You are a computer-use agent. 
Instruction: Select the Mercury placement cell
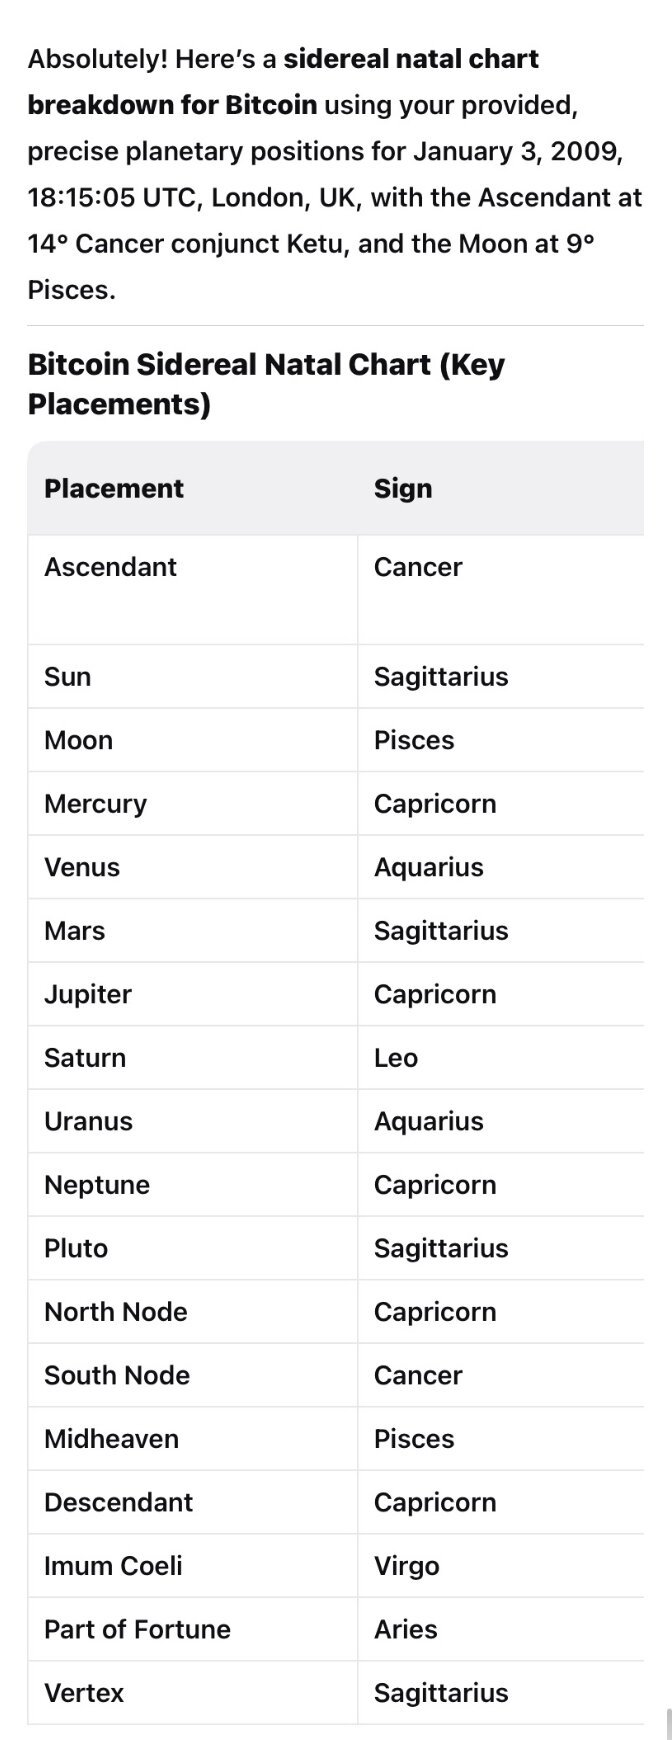point(95,804)
